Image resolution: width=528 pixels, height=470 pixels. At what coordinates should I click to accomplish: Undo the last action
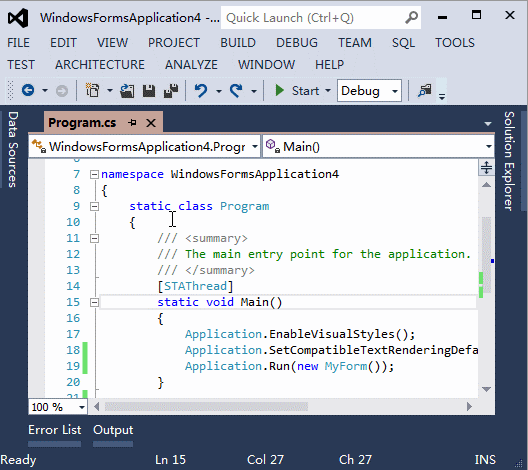[x=201, y=91]
